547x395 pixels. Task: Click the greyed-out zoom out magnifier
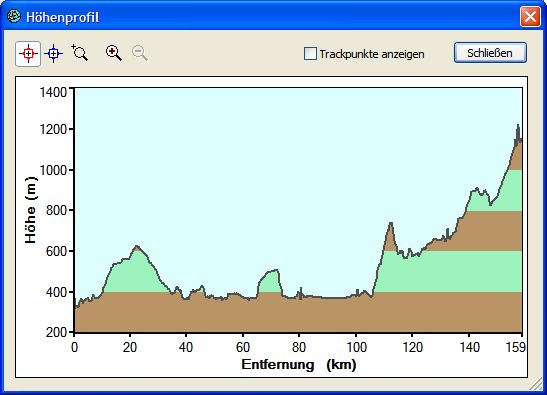click(140, 53)
